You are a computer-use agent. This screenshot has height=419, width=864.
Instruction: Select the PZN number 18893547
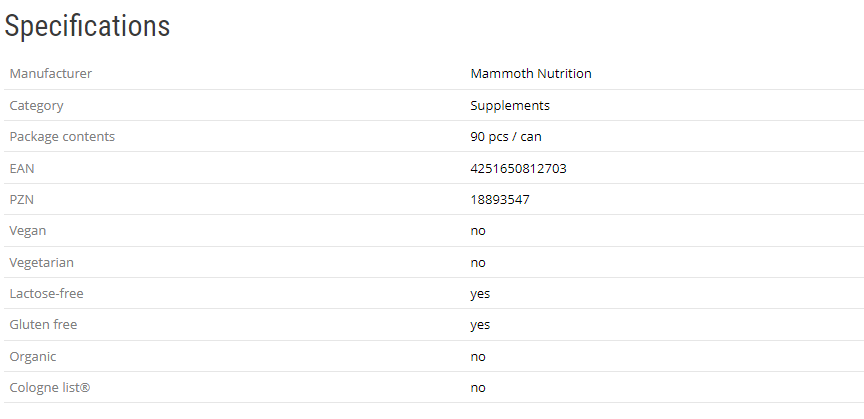(x=500, y=199)
